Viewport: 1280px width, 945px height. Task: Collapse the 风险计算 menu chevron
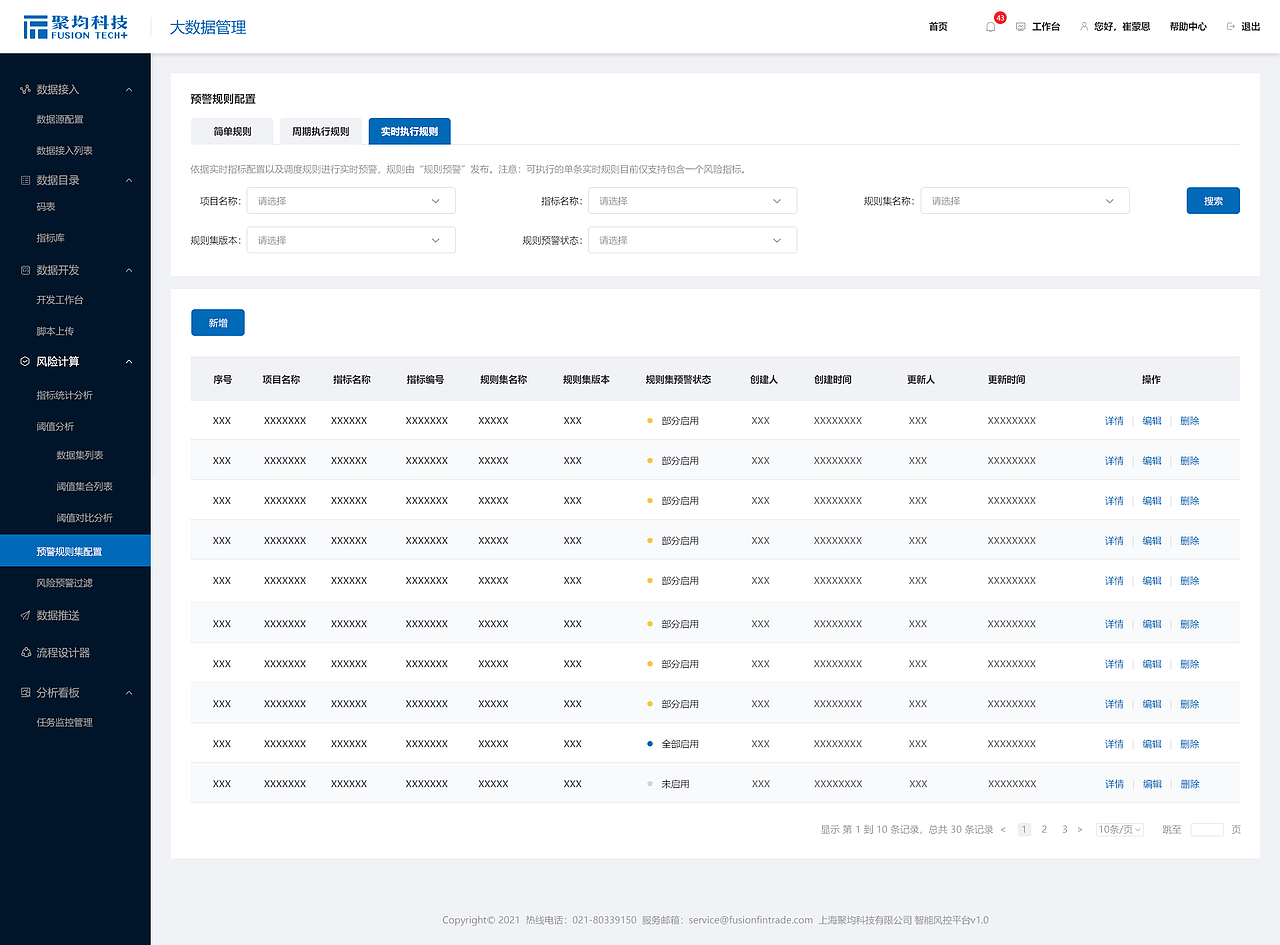click(x=129, y=362)
